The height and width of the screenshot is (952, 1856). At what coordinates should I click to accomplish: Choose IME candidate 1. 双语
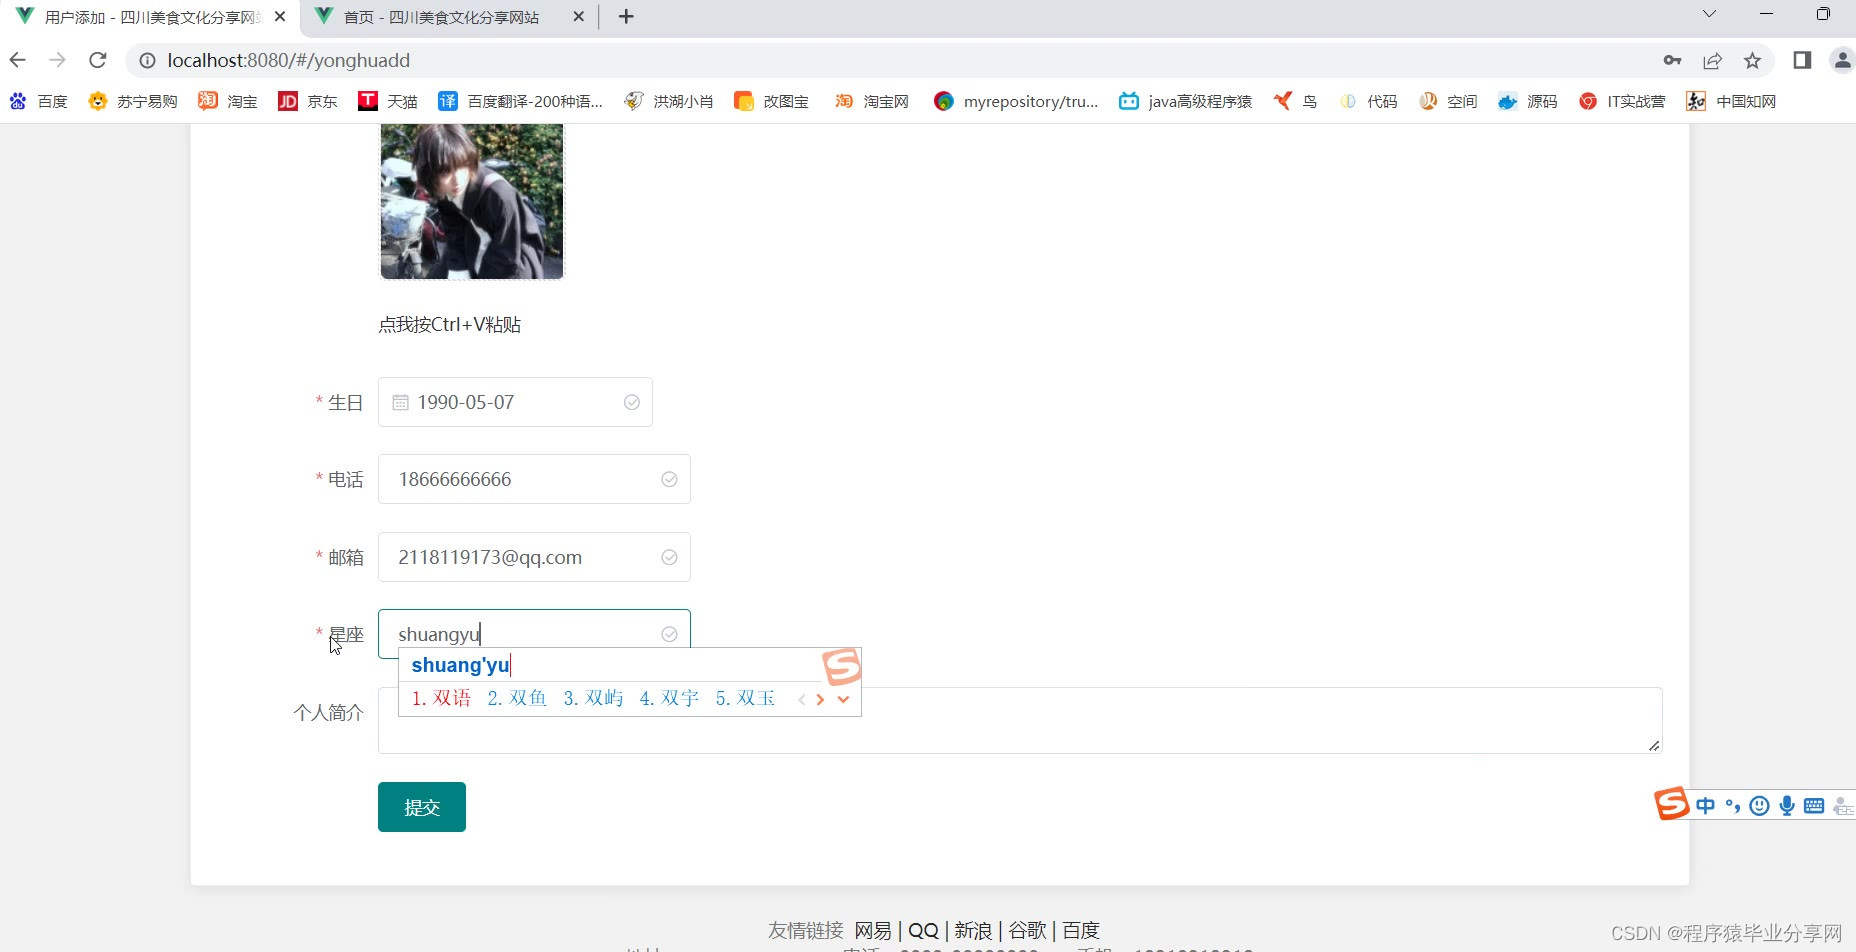coord(441,698)
